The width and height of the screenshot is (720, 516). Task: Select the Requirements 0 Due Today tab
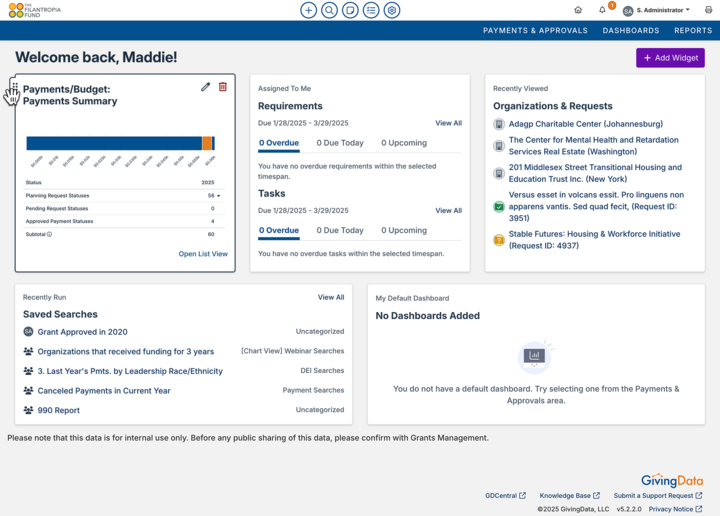point(340,143)
